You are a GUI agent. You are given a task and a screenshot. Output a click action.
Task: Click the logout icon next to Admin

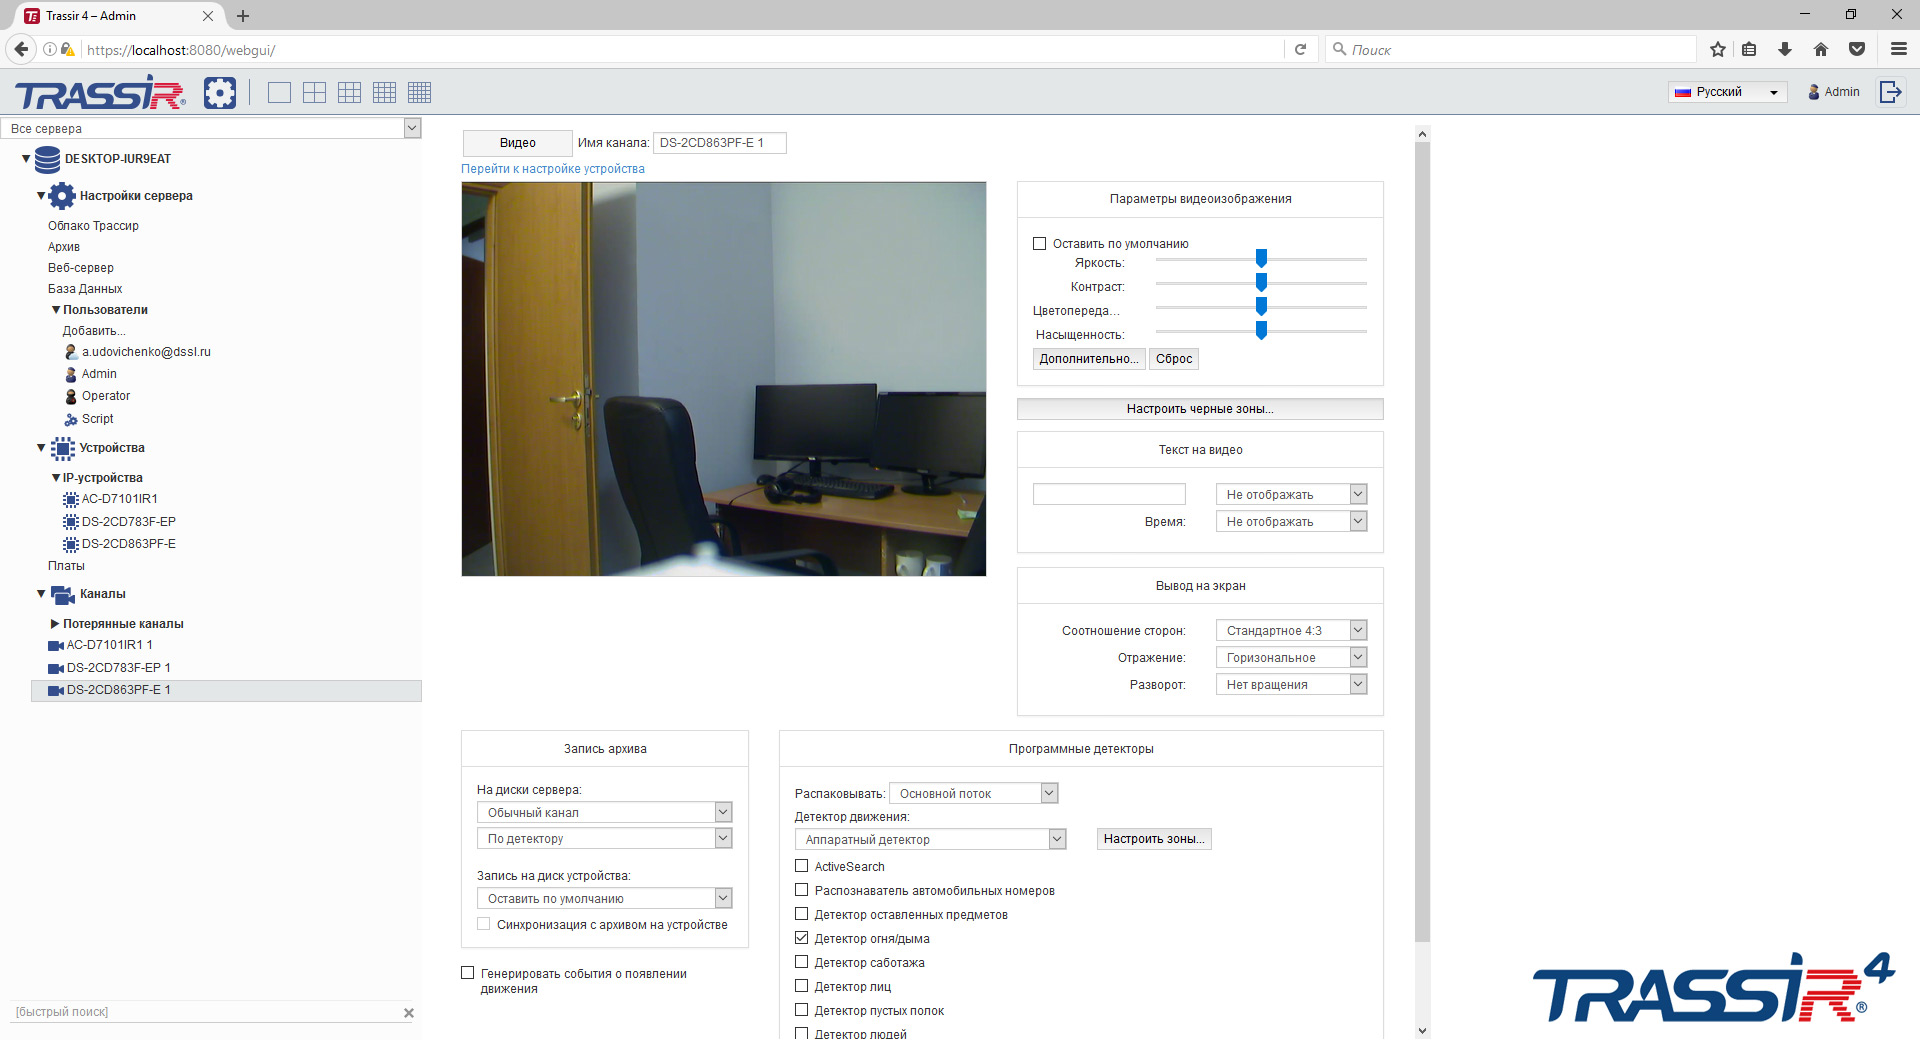click(x=1891, y=91)
